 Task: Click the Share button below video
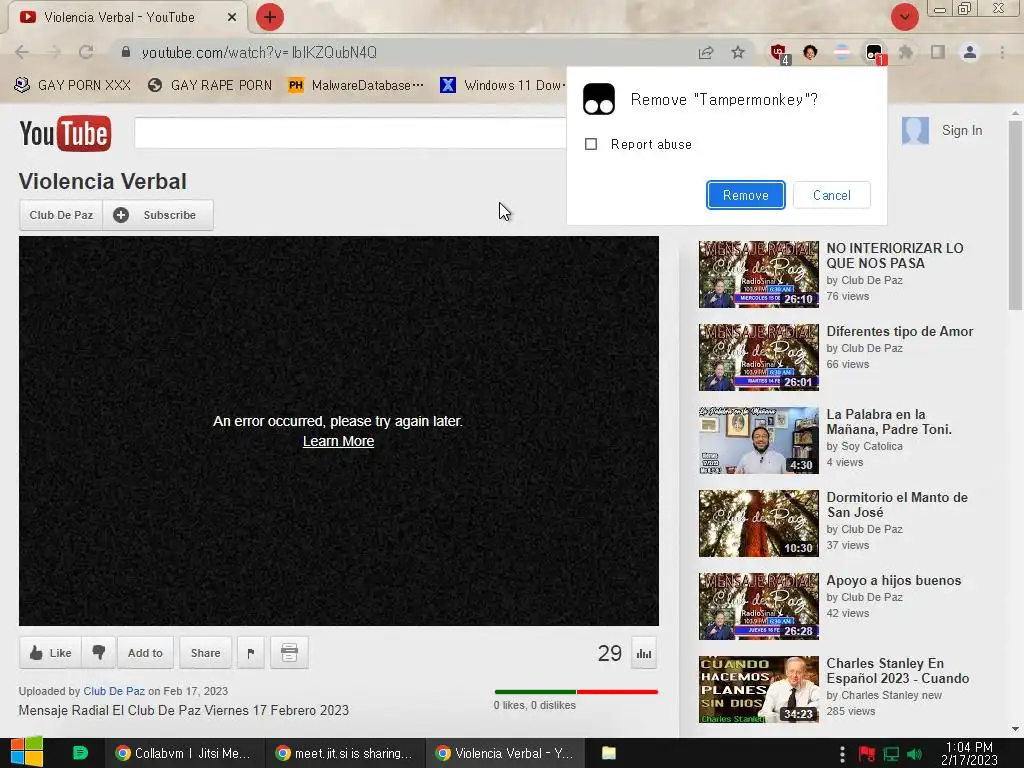(x=205, y=652)
